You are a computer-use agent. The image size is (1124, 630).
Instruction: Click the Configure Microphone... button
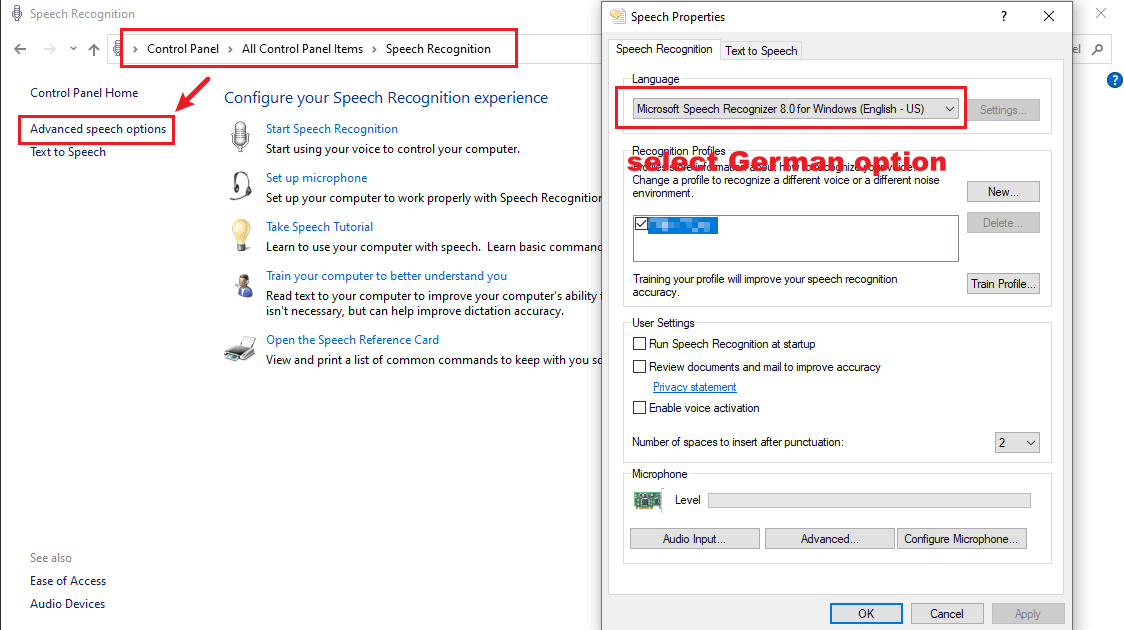coord(961,539)
